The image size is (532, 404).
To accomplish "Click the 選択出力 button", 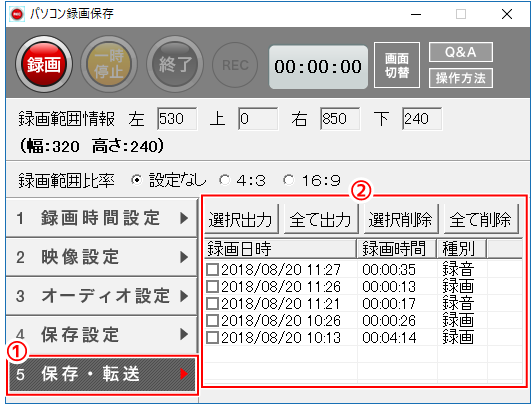I will 241,219.
